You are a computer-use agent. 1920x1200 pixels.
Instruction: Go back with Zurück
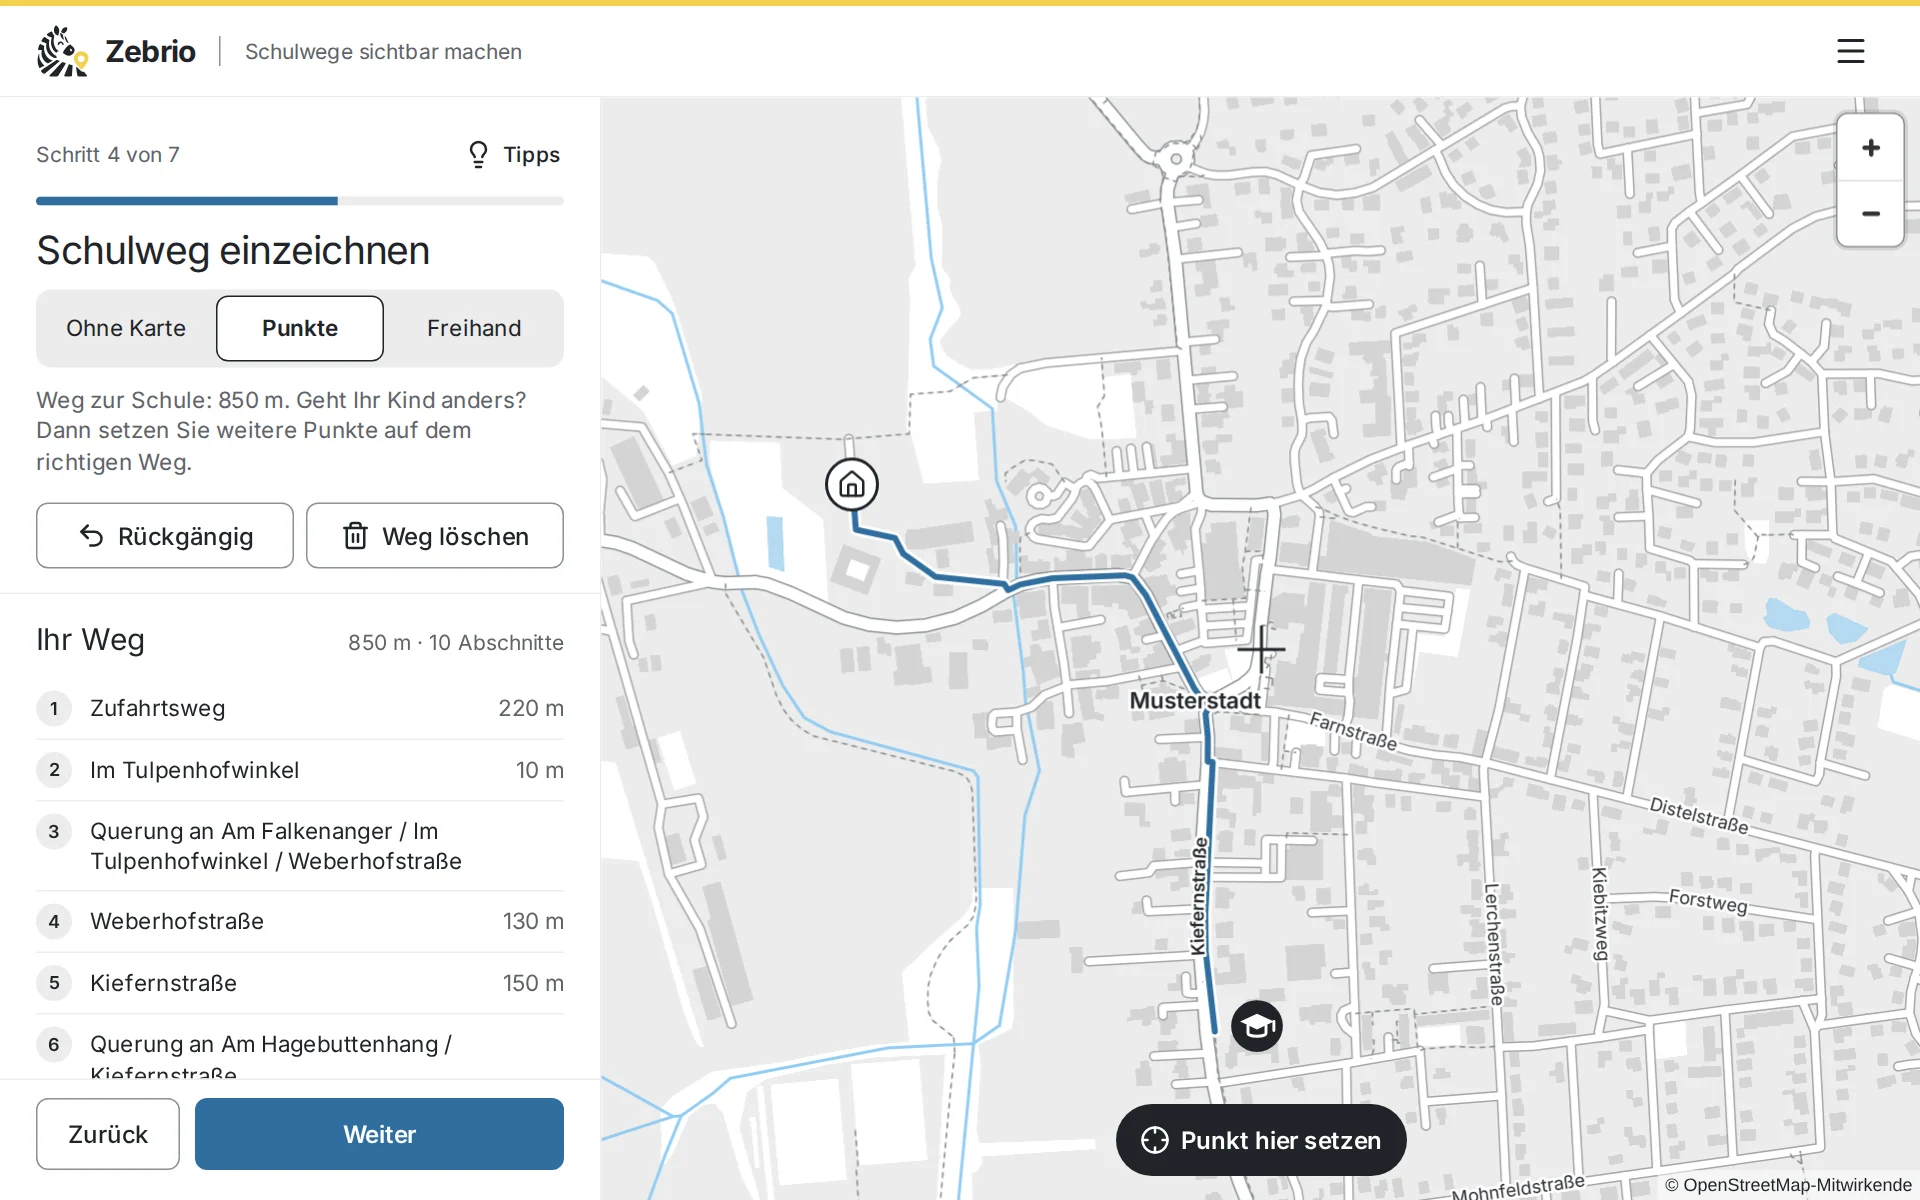108,1134
